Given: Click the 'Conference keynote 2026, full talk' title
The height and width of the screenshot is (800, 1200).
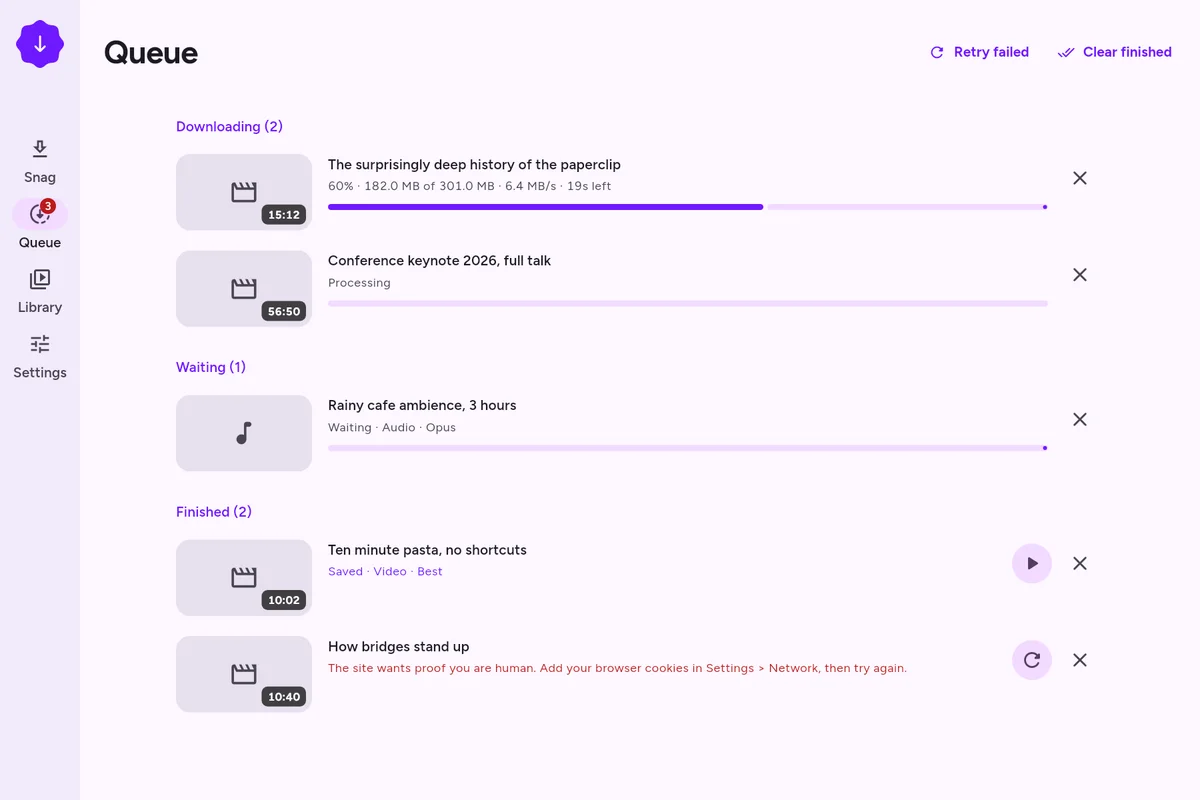Looking at the screenshot, I should tap(440, 260).
